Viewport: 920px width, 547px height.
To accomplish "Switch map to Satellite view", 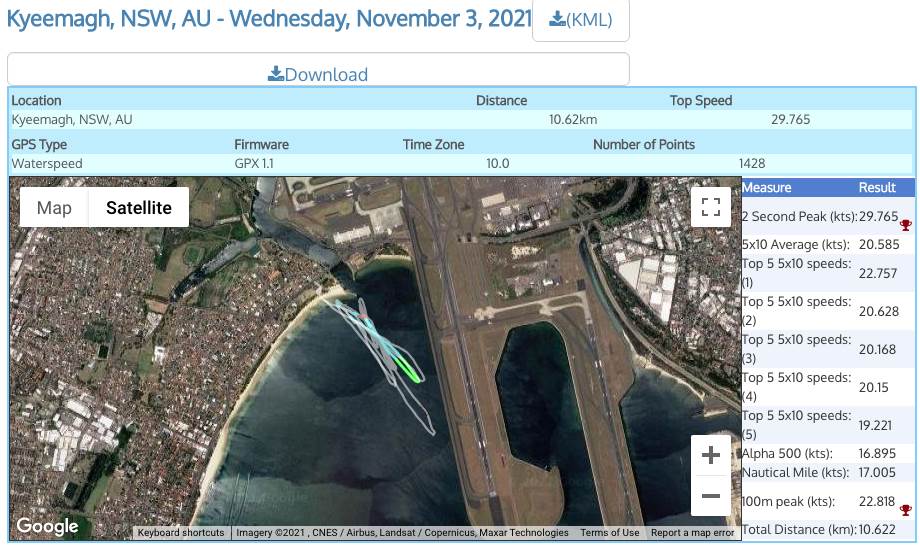I will click(139, 208).
